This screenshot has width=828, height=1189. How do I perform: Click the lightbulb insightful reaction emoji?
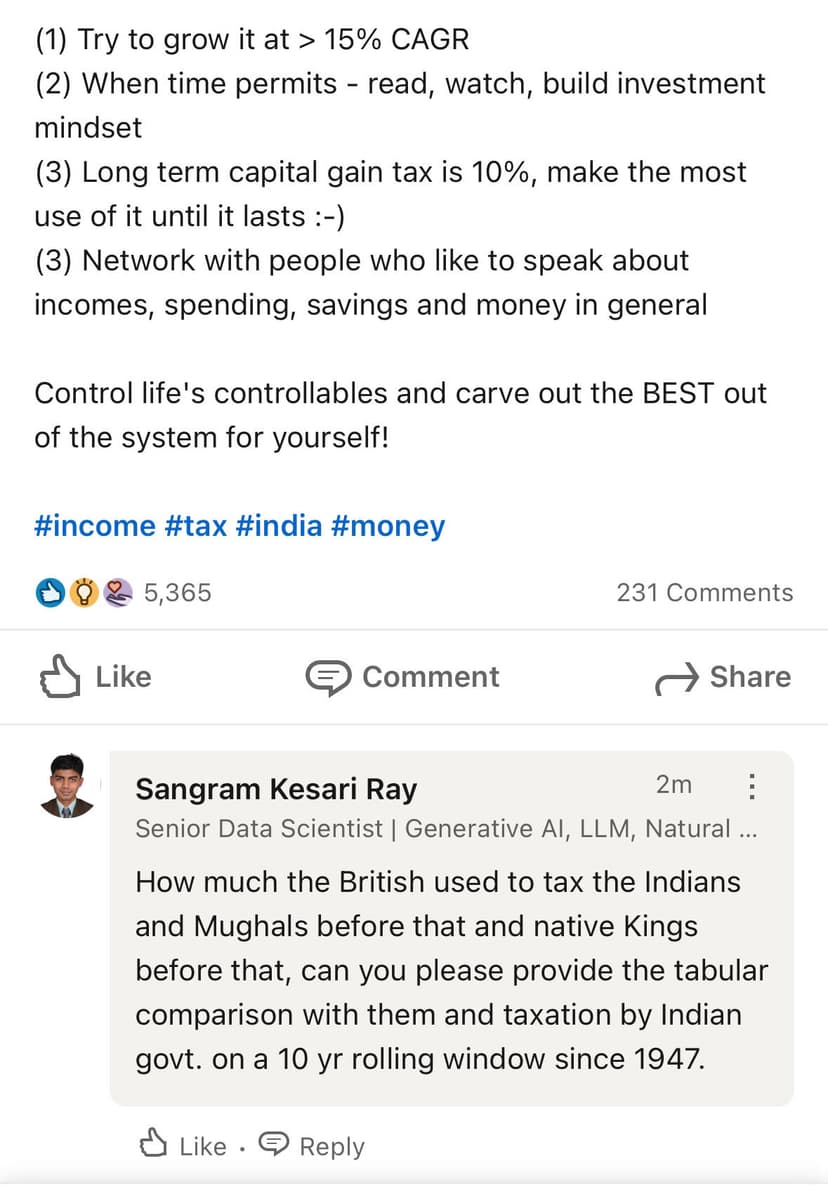84,593
